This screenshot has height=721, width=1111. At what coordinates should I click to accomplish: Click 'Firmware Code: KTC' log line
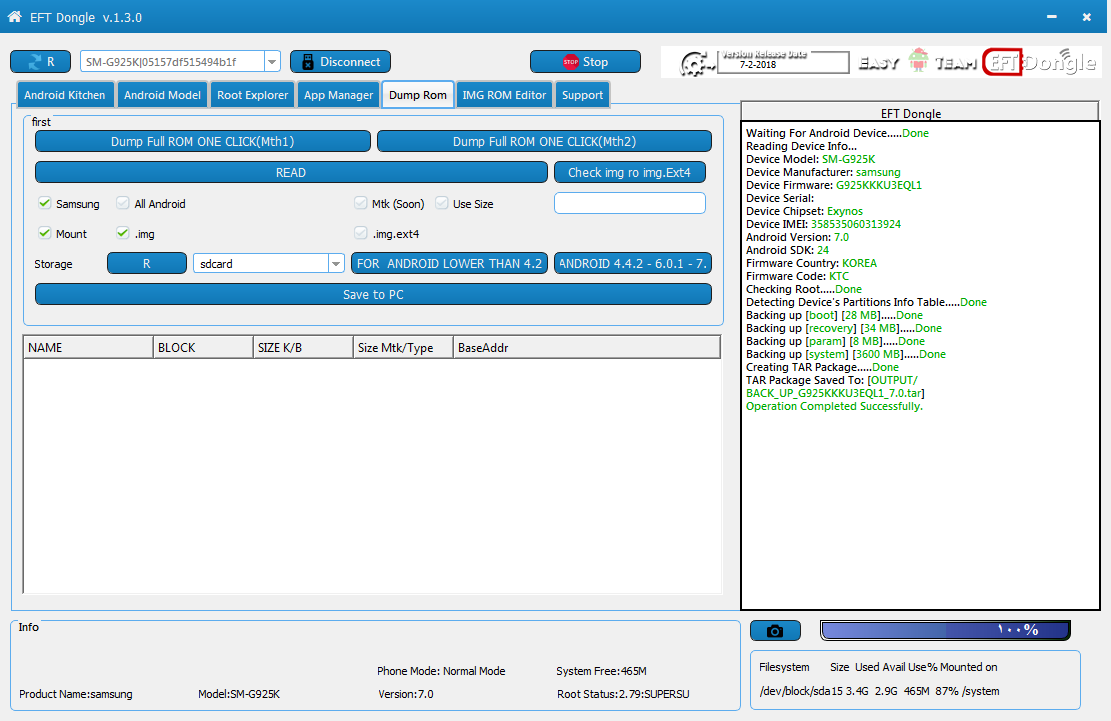[x=797, y=276]
